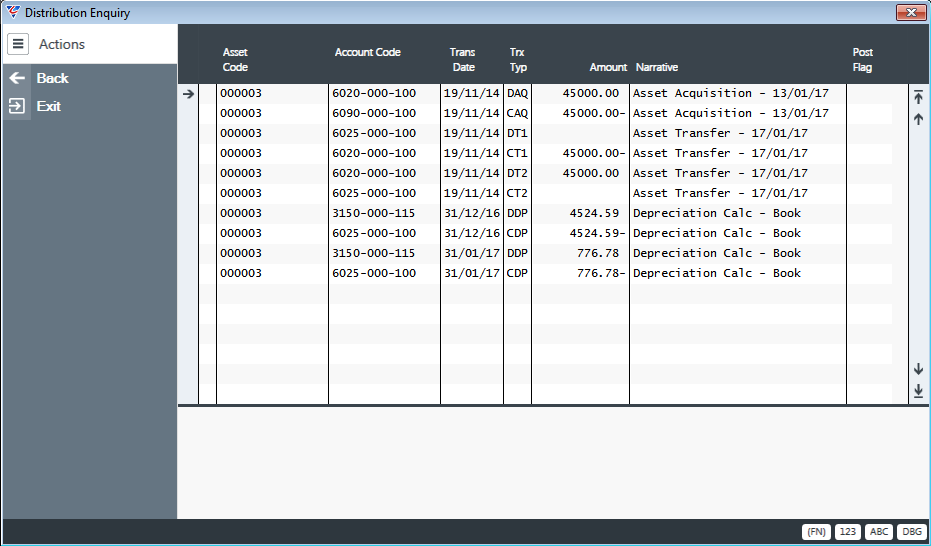Viewport: 931px width, 546px height.
Task: Click the DBG status bar button
Action: tap(911, 532)
